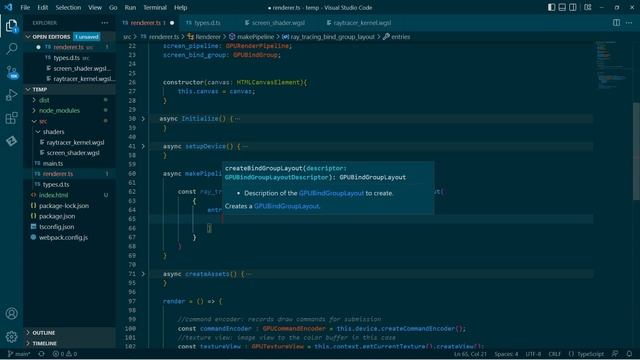Change the TypeScript language mode in status bar
Viewport: 640px width, 360px height.
[x=590, y=354]
